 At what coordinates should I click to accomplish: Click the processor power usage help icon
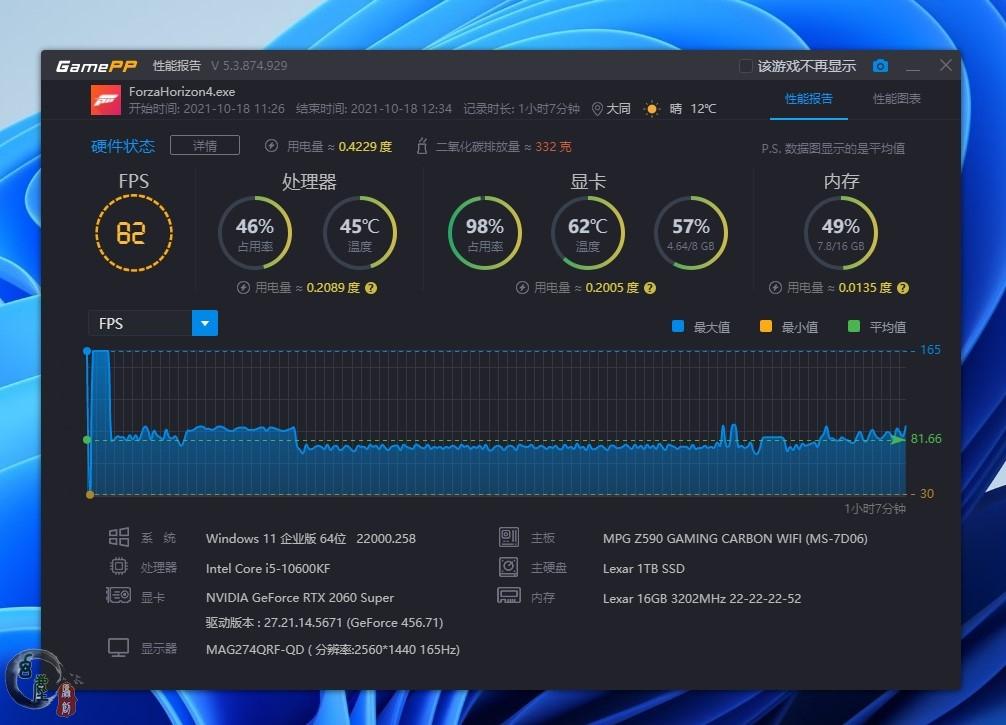pyautogui.click(x=371, y=288)
